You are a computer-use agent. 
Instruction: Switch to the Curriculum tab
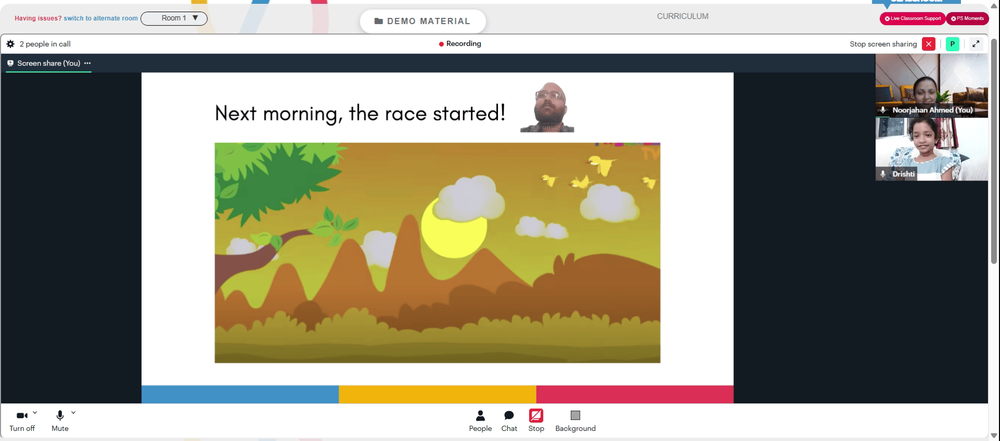point(682,17)
